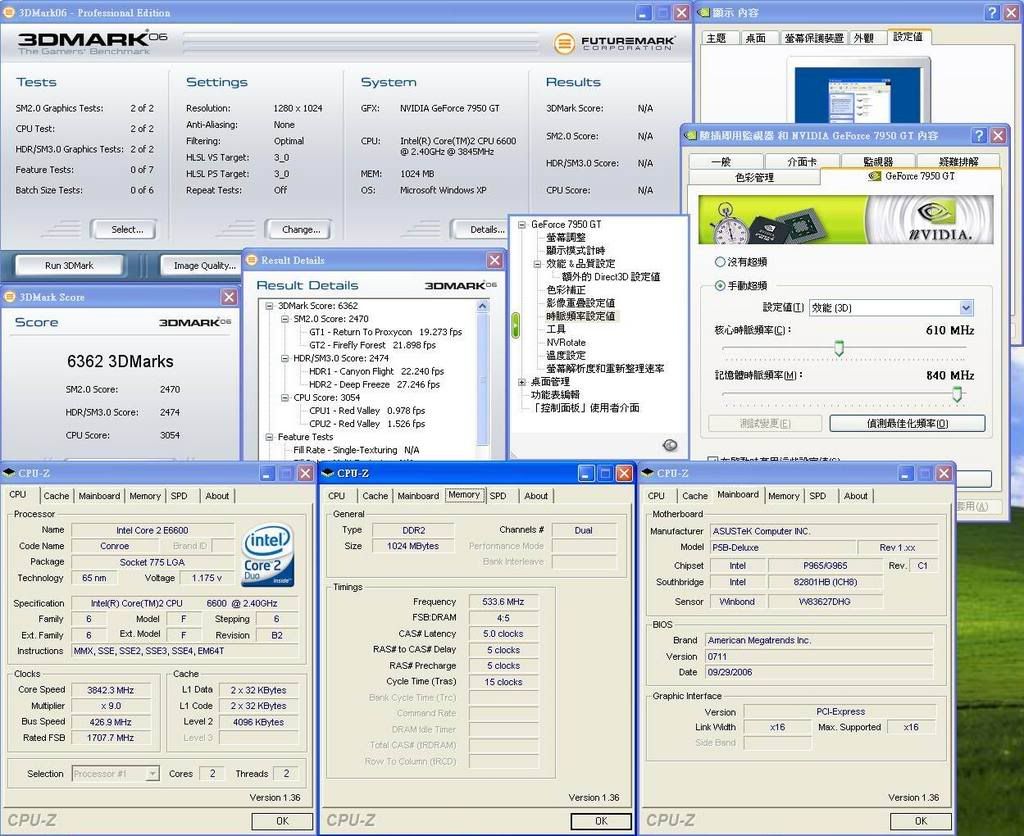Open the performance (3D) settings dropdown
Screen dimensions: 1024x836
pyautogui.click(x=966, y=308)
